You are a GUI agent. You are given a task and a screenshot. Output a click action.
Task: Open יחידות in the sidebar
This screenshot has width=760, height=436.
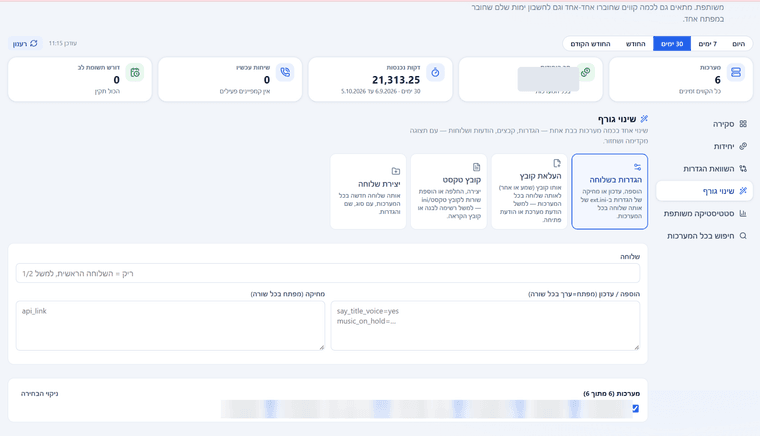pyautogui.click(x=704, y=146)
